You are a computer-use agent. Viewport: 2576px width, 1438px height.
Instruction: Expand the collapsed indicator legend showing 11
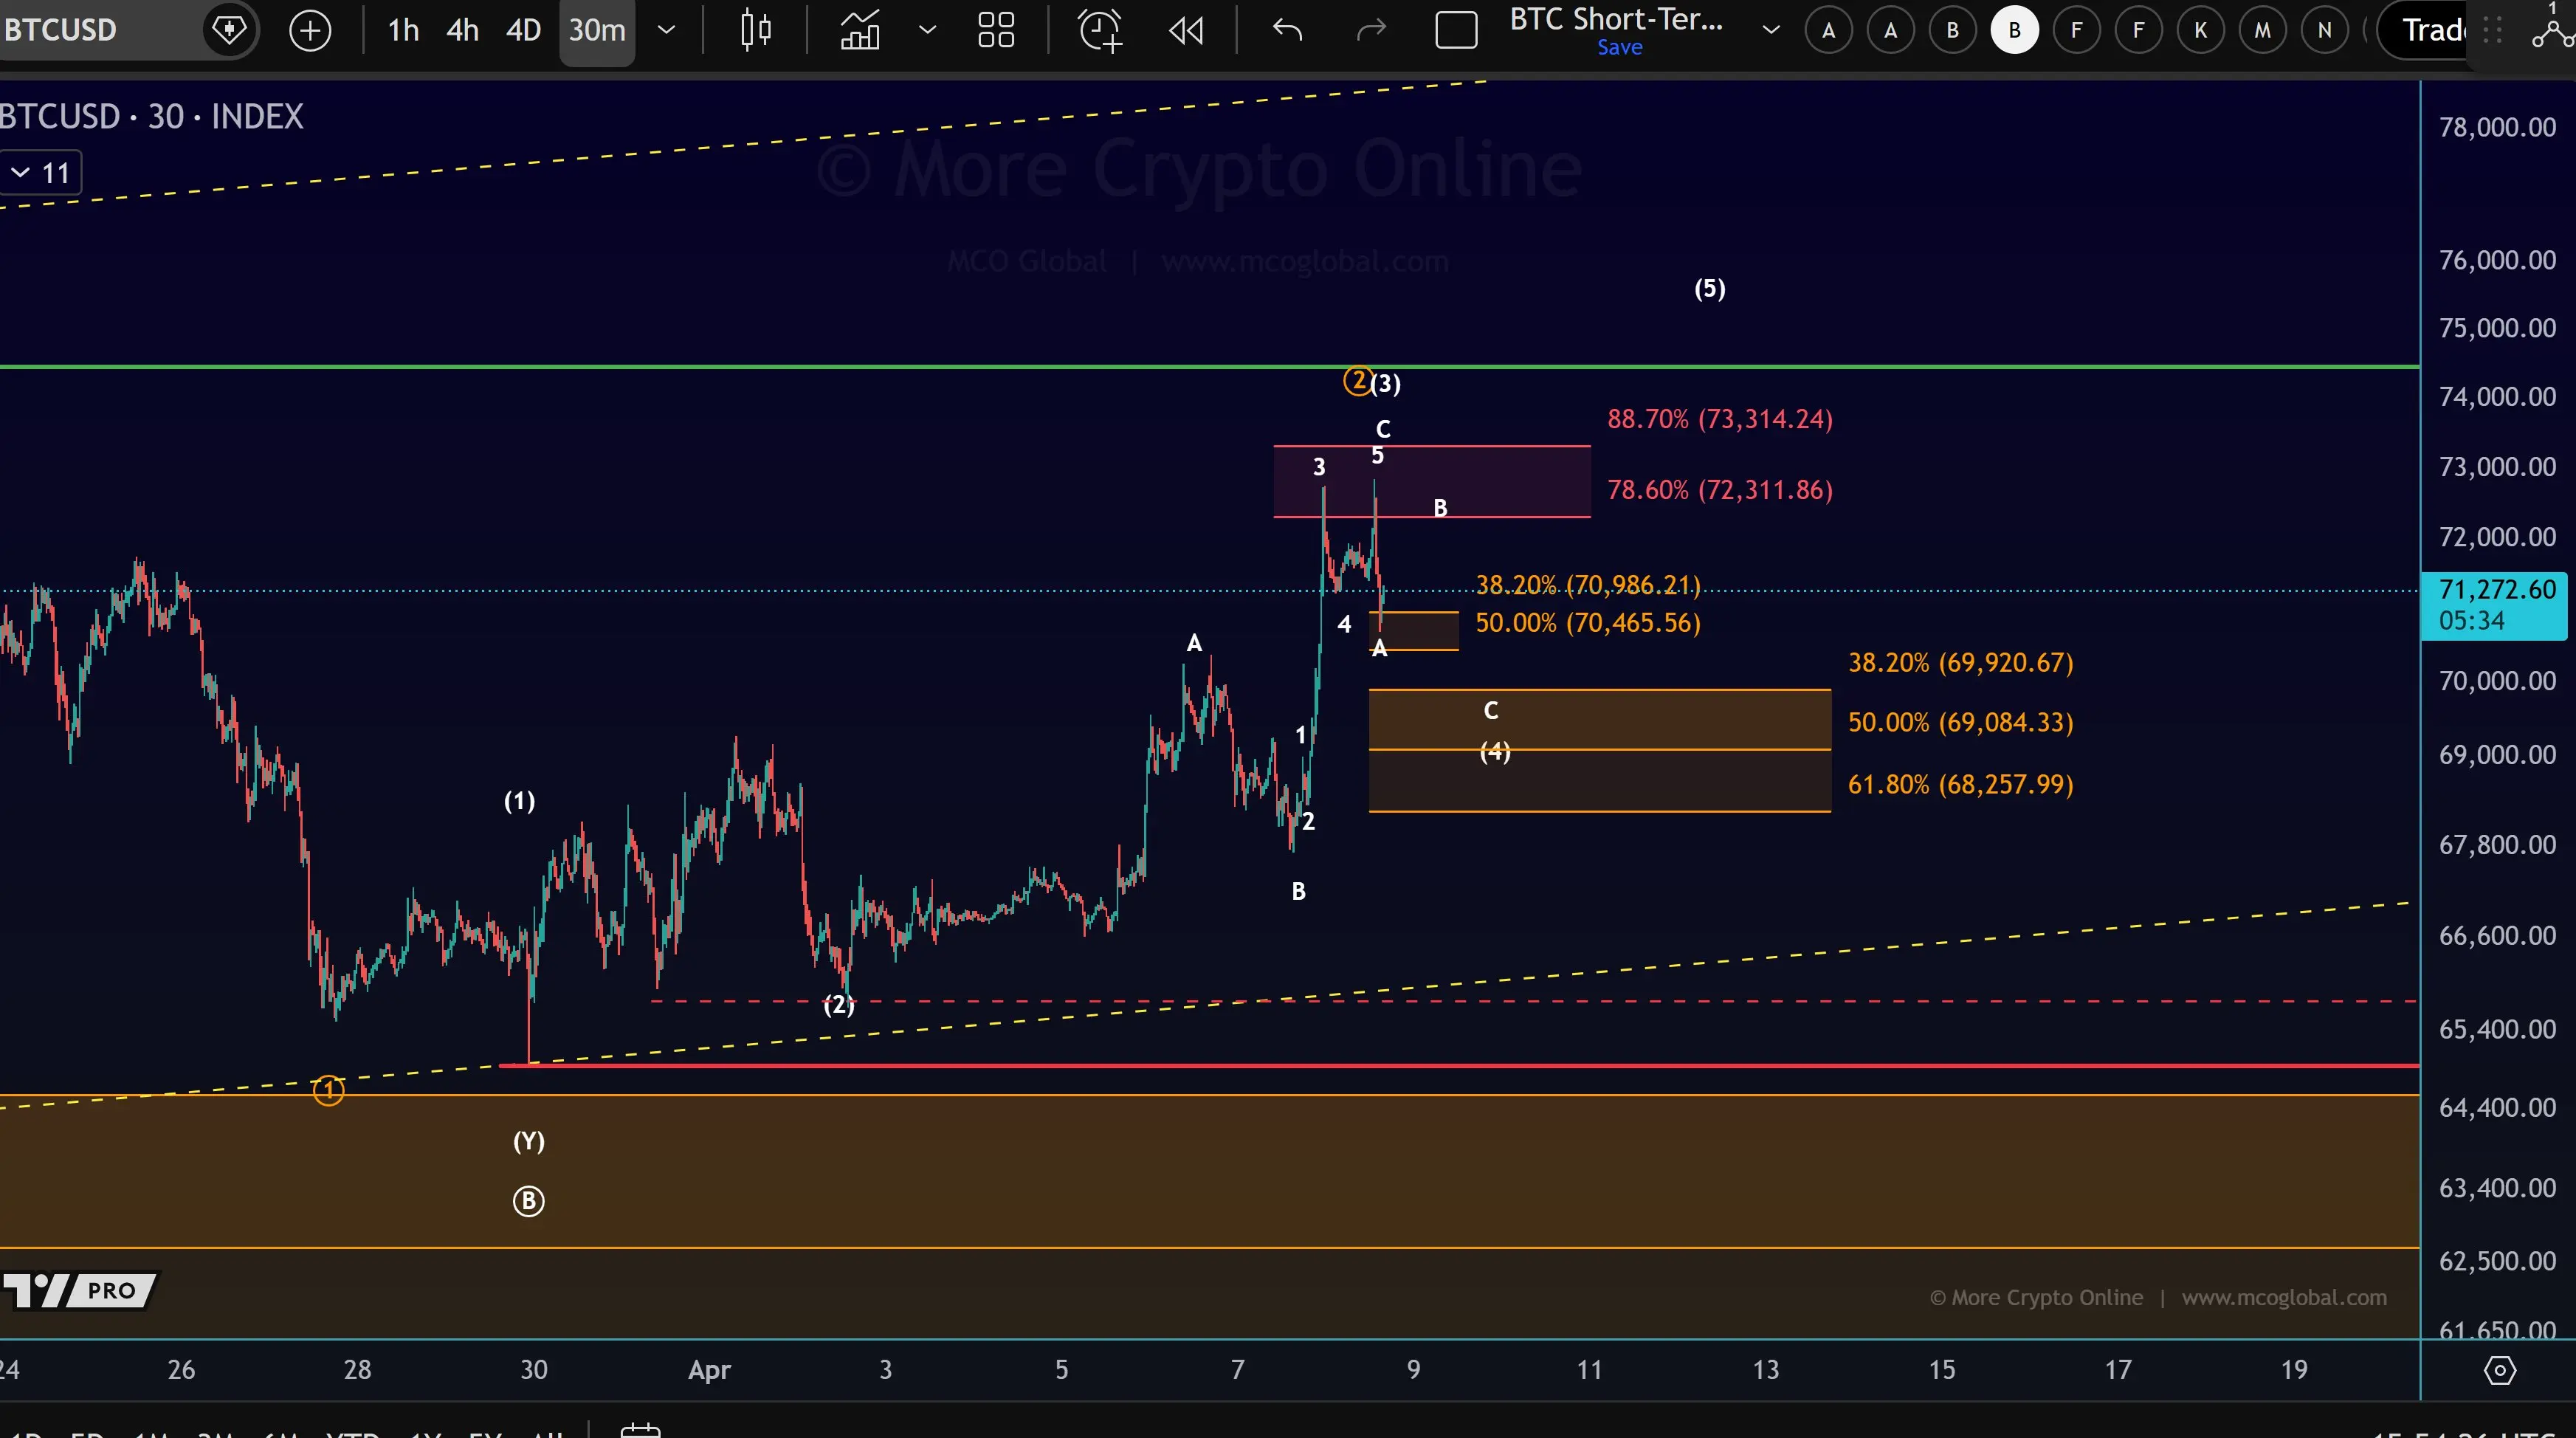40,173
